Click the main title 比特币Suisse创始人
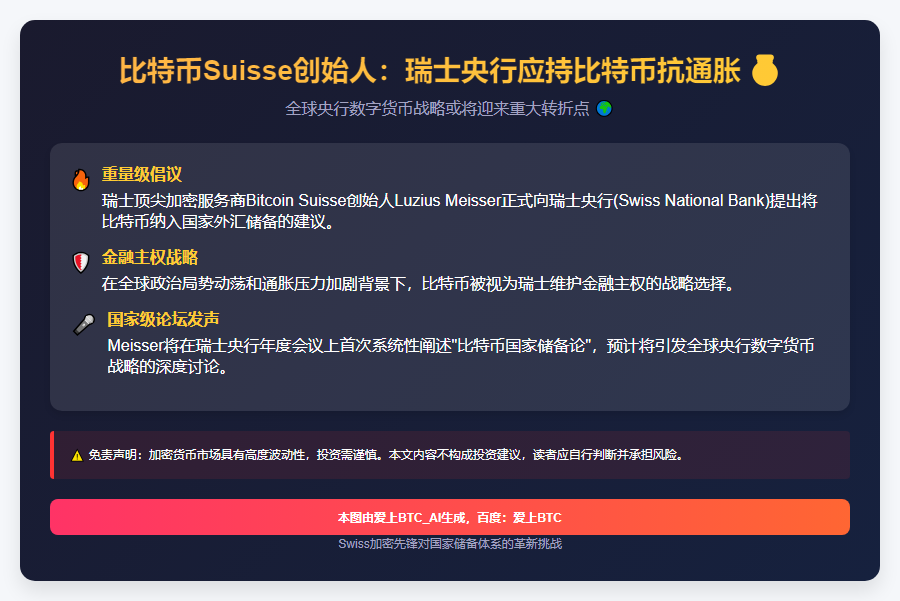This screenshot has height=601, width=900. click(430, 71)
